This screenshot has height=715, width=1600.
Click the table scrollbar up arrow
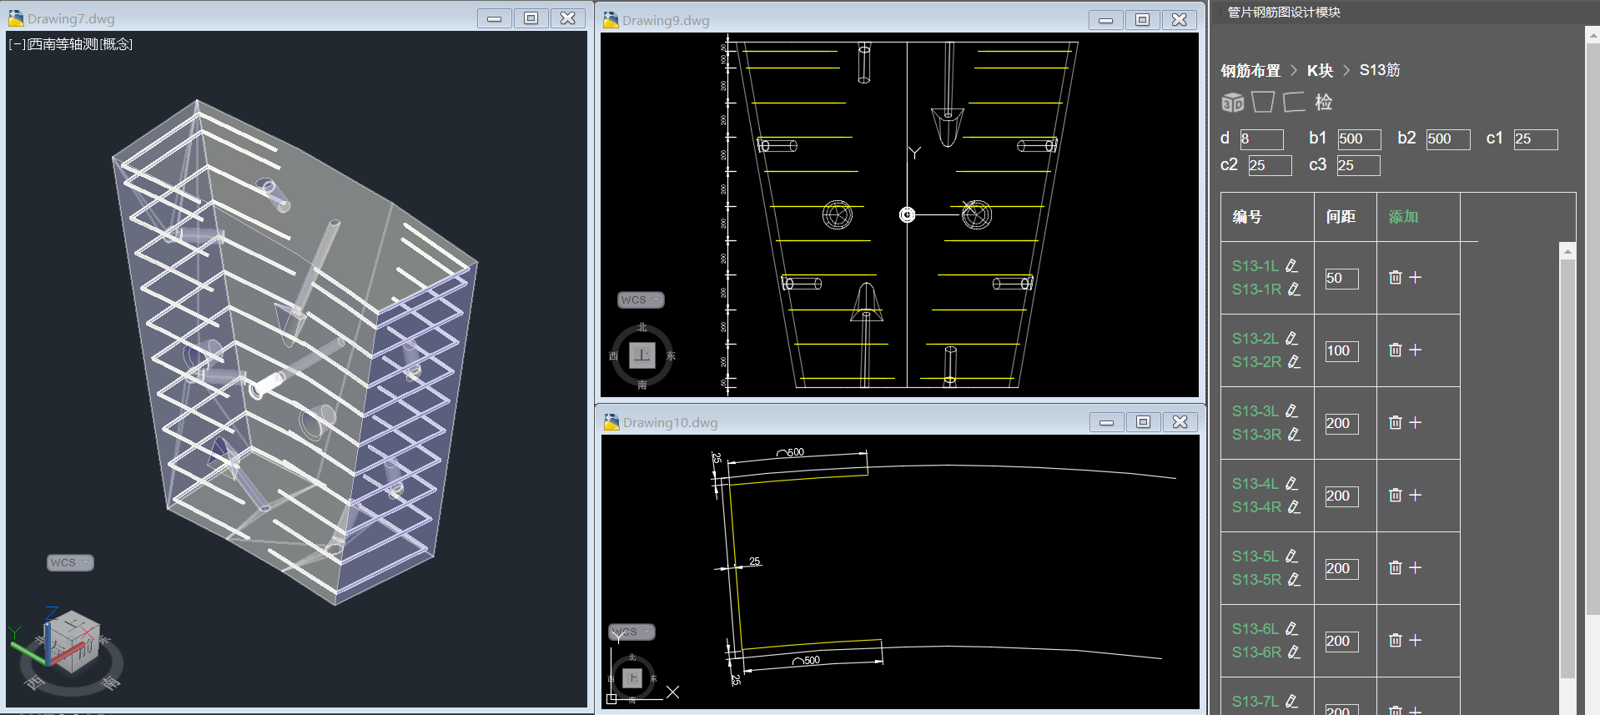[1567, 251]
